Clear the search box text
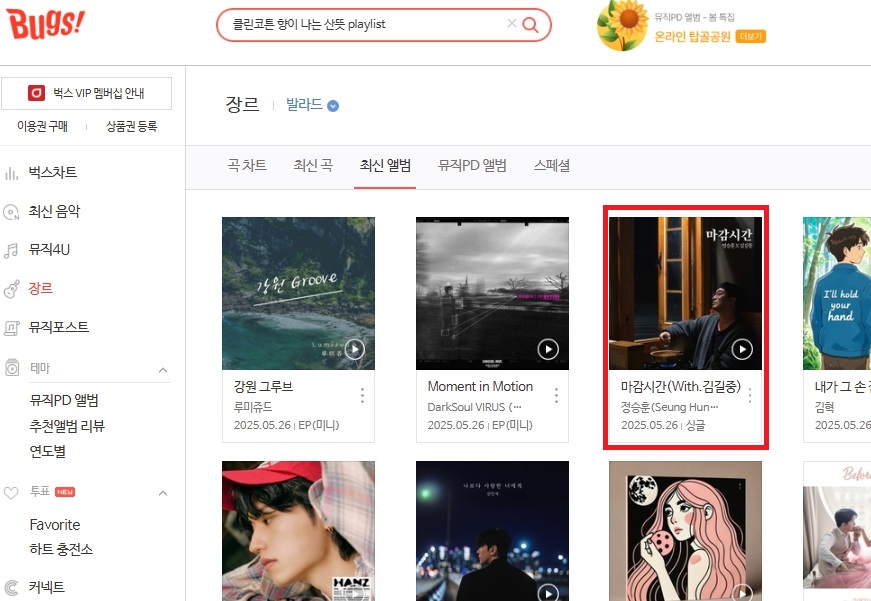The width and height of the screenshot is (871, 601). 512,23
